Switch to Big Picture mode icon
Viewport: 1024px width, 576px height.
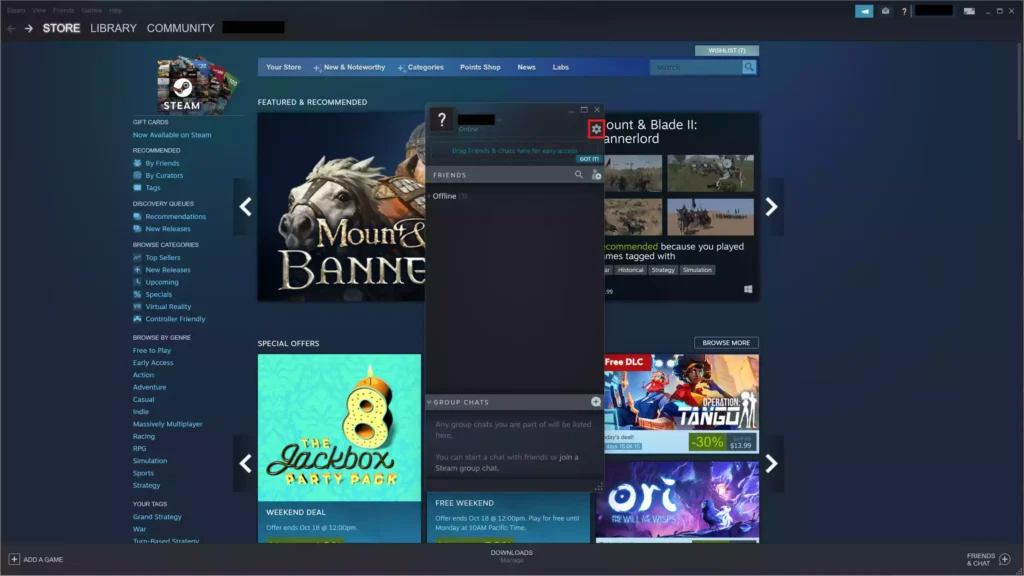969,11
